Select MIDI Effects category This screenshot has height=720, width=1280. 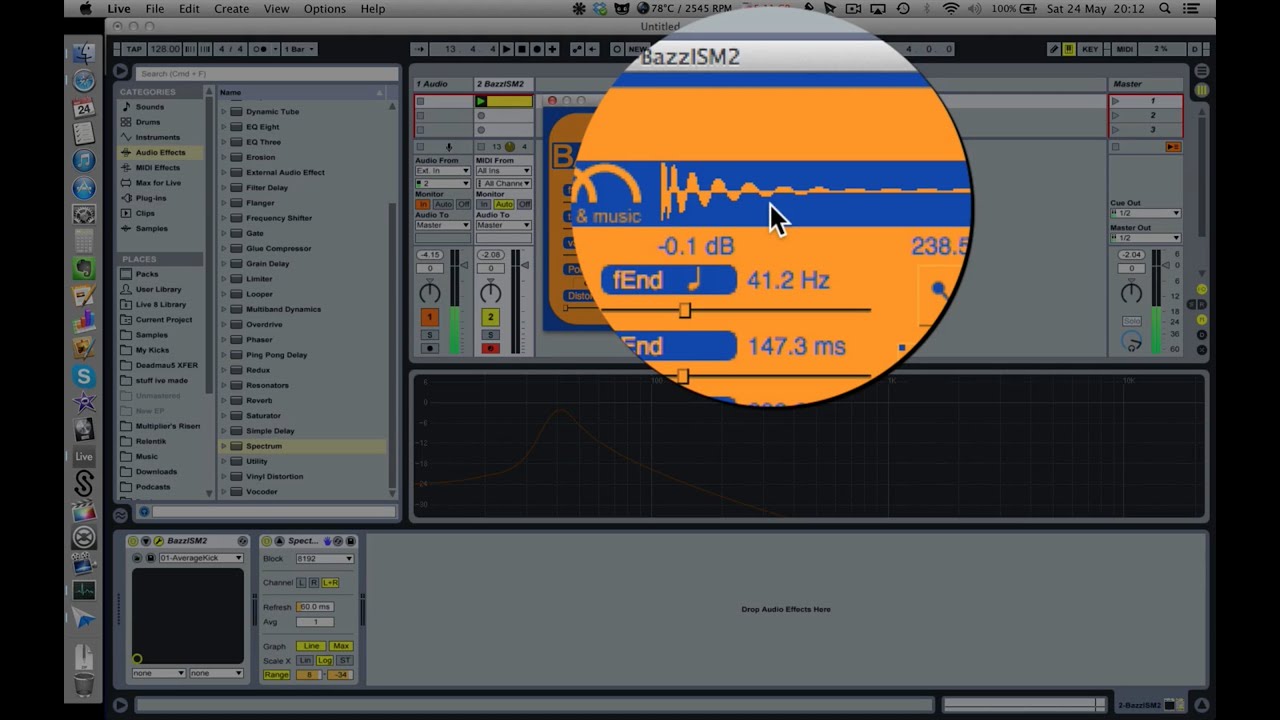158,167
